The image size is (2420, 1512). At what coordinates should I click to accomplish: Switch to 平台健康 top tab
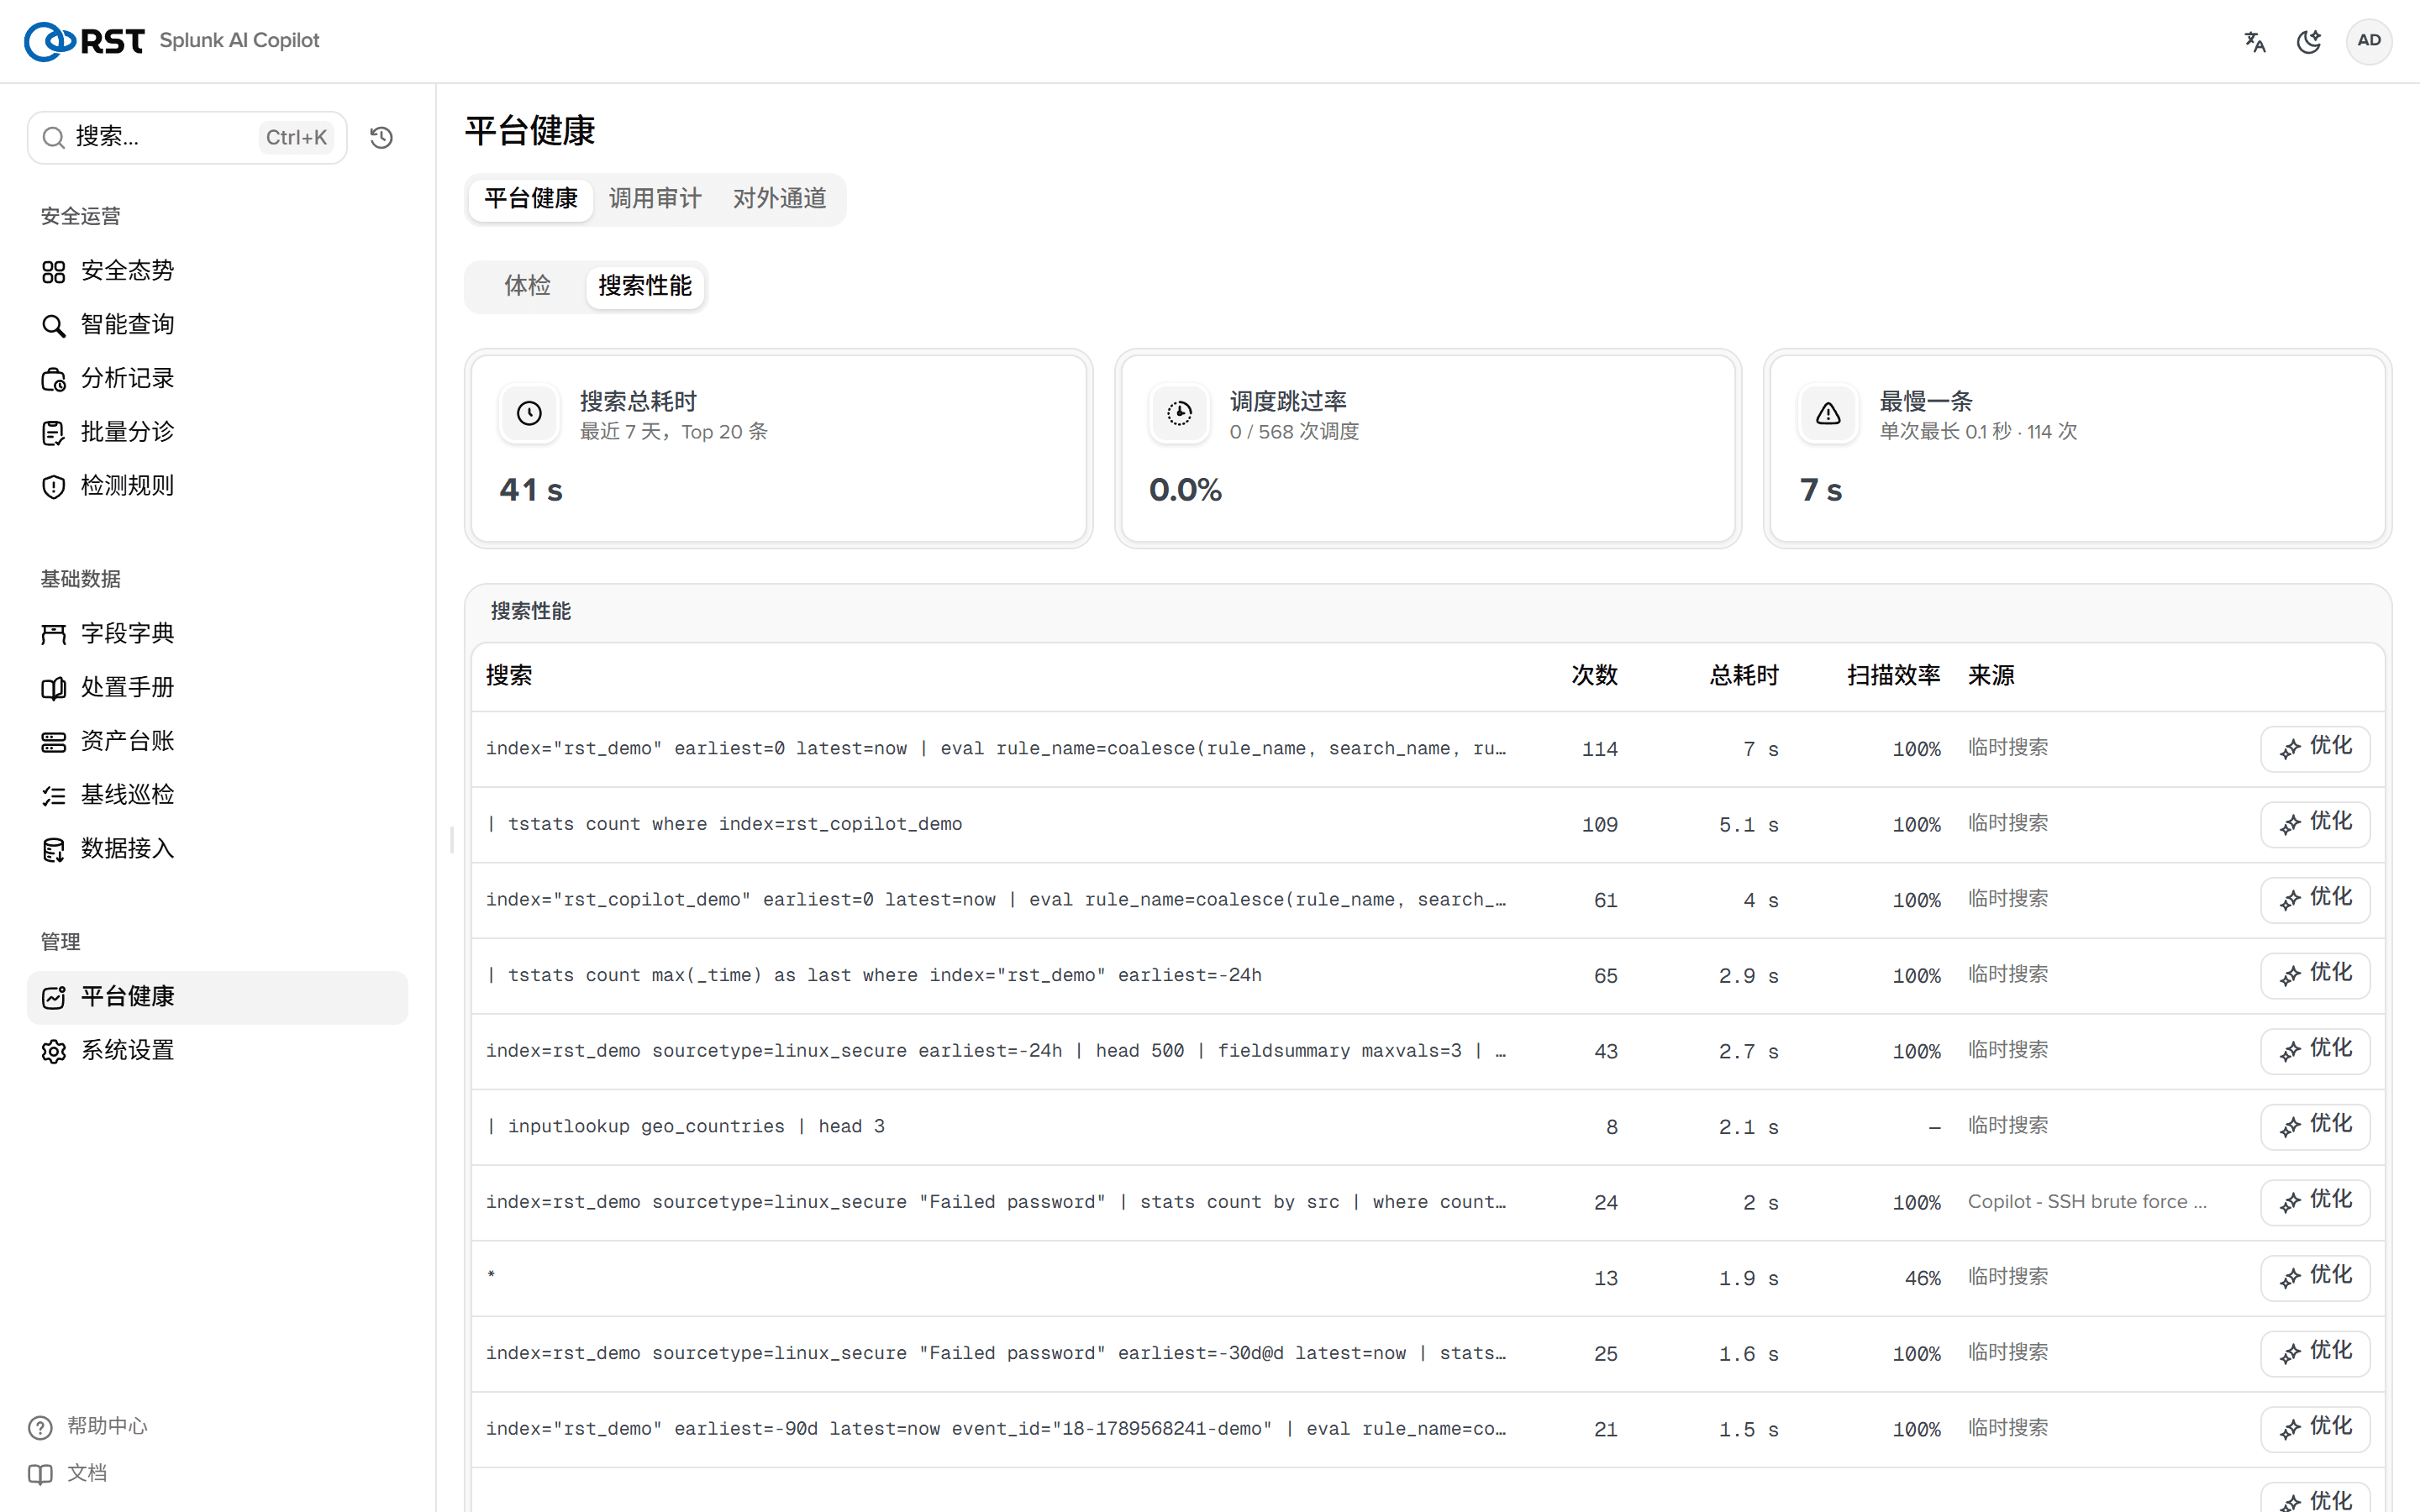[531, 199]
